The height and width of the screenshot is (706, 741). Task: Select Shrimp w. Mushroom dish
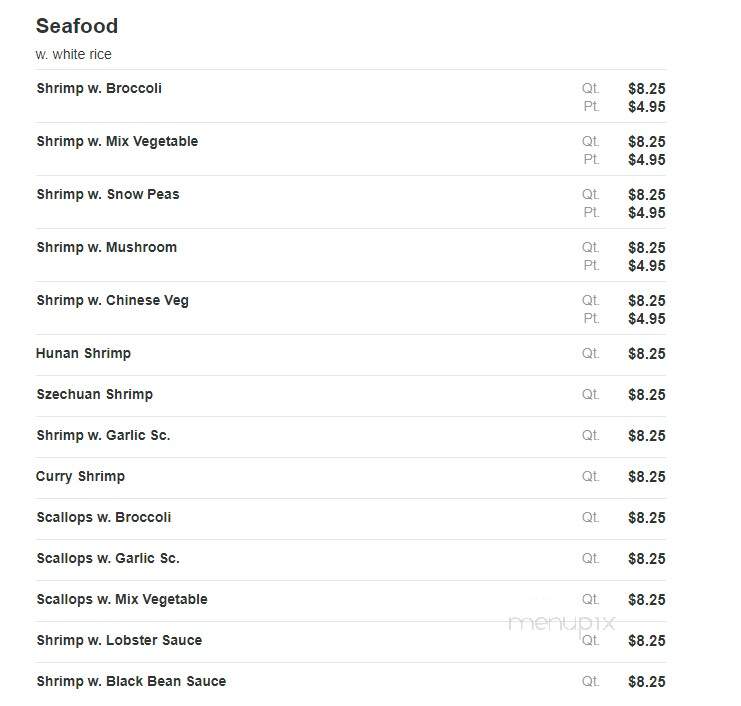tap(106, 247)
